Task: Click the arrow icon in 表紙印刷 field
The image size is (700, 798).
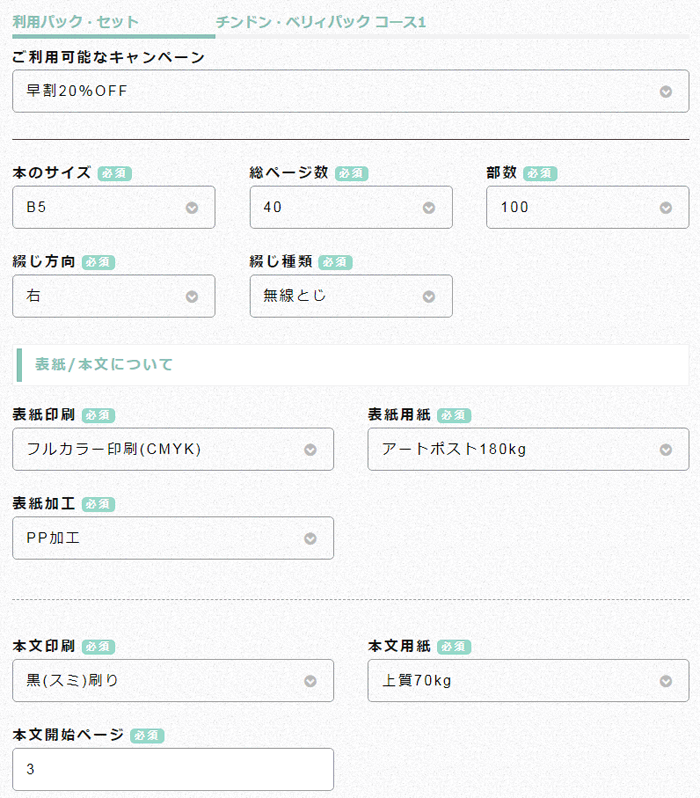Action: 310,450
